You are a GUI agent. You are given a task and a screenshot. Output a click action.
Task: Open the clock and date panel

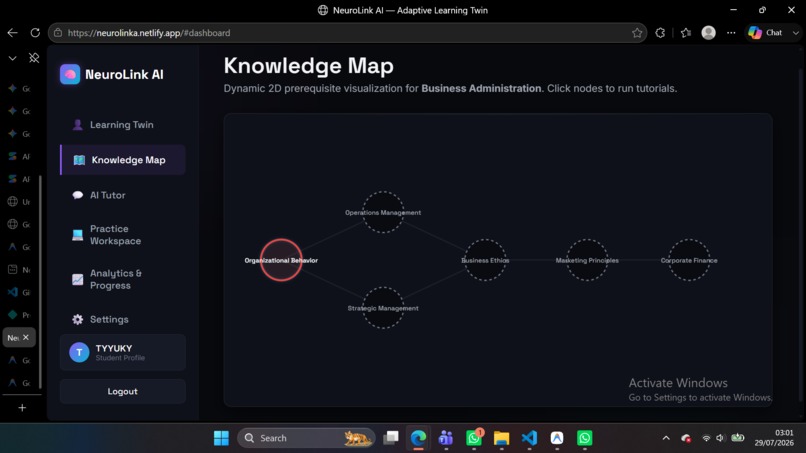pyautogui.click(x=774, y=438)
